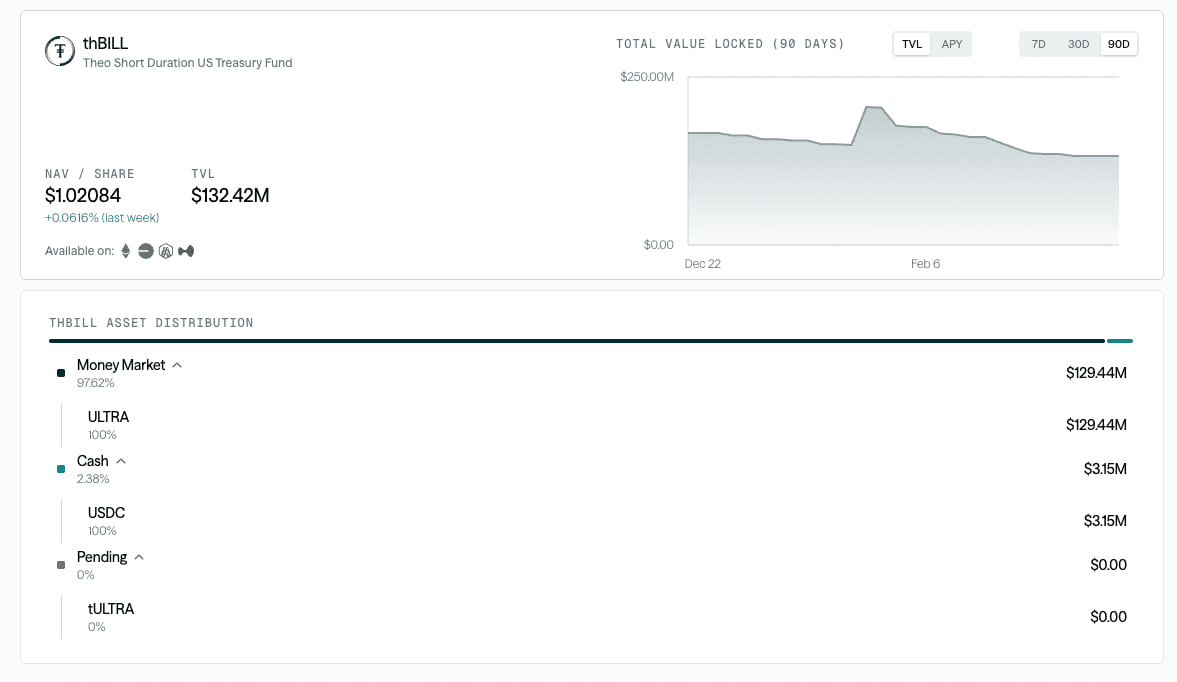This screenshot has height=682, width=1177.
Task: Click the Hyperliquid network icon
Action: click(x=186, y=251)
